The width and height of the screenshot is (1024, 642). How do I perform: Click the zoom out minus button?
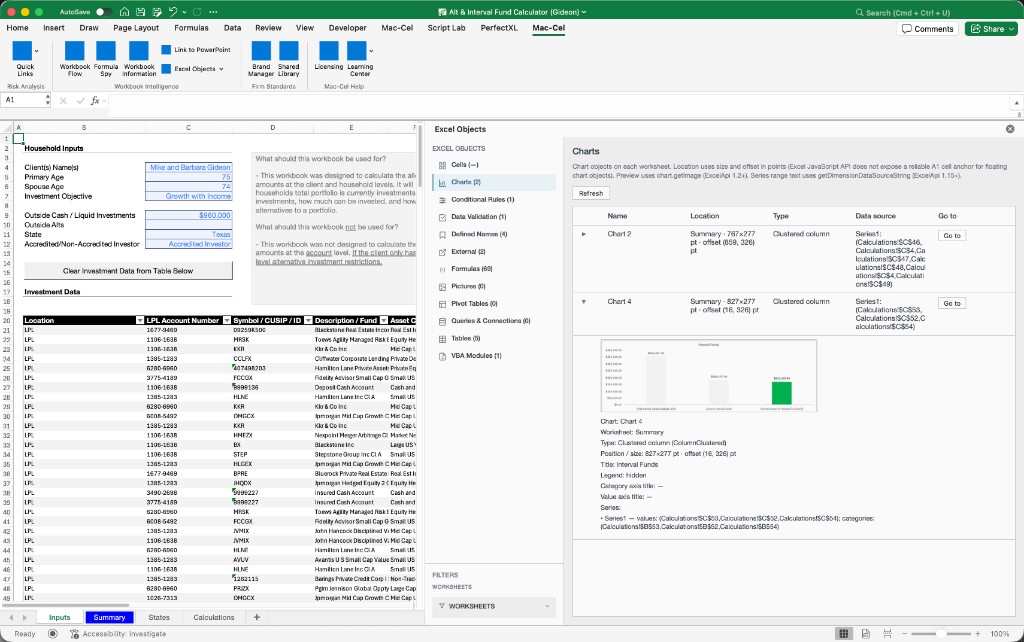(904, 634)
